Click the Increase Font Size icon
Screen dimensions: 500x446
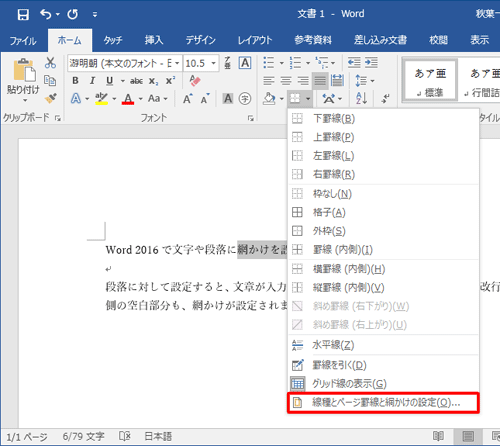coord(188,99)
